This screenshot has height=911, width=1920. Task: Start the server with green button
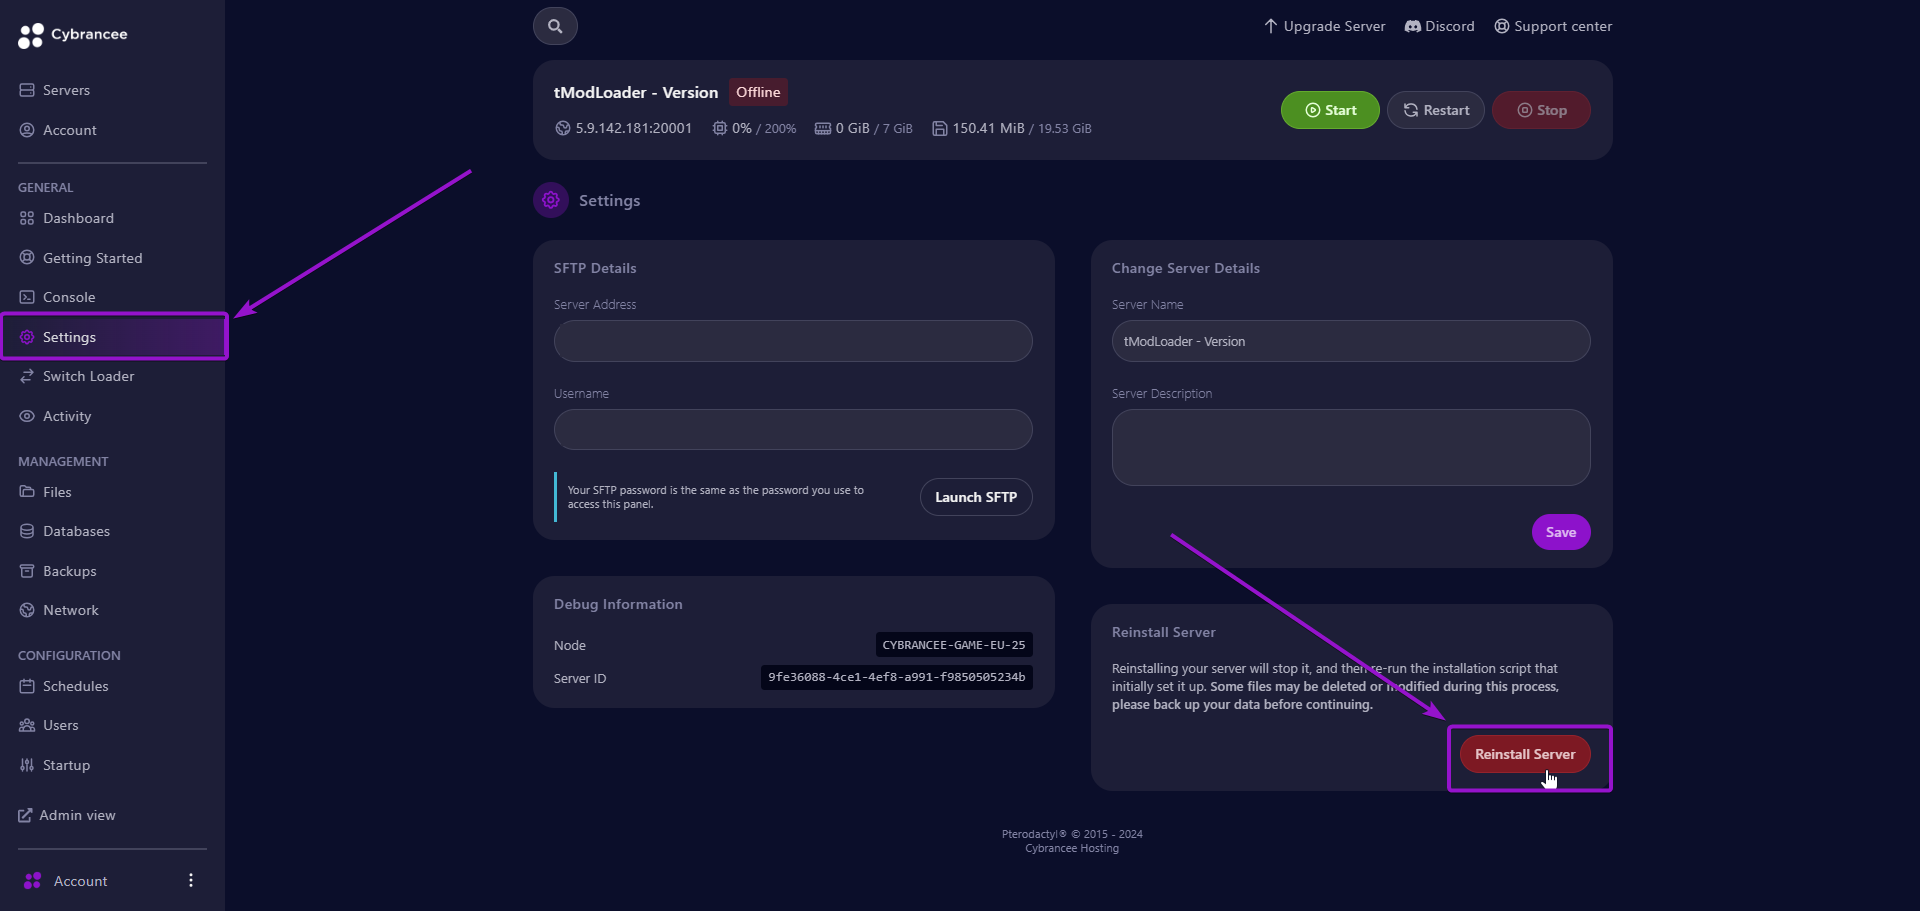click(1329, 110)
